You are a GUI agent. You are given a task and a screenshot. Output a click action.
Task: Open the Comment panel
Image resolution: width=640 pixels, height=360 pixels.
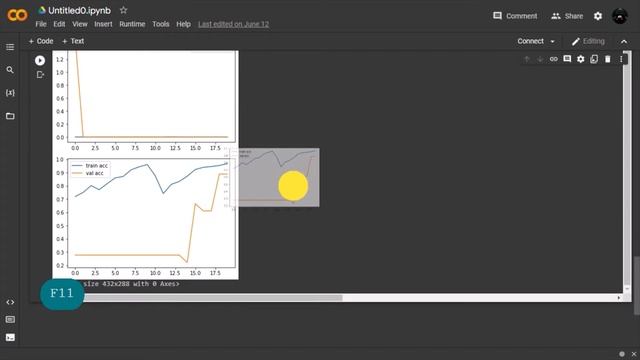(x=515, y=16)
